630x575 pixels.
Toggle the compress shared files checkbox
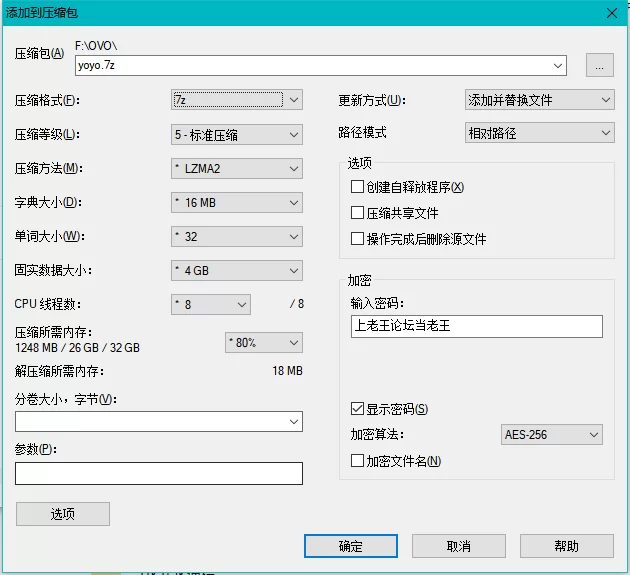click(357, 213)
